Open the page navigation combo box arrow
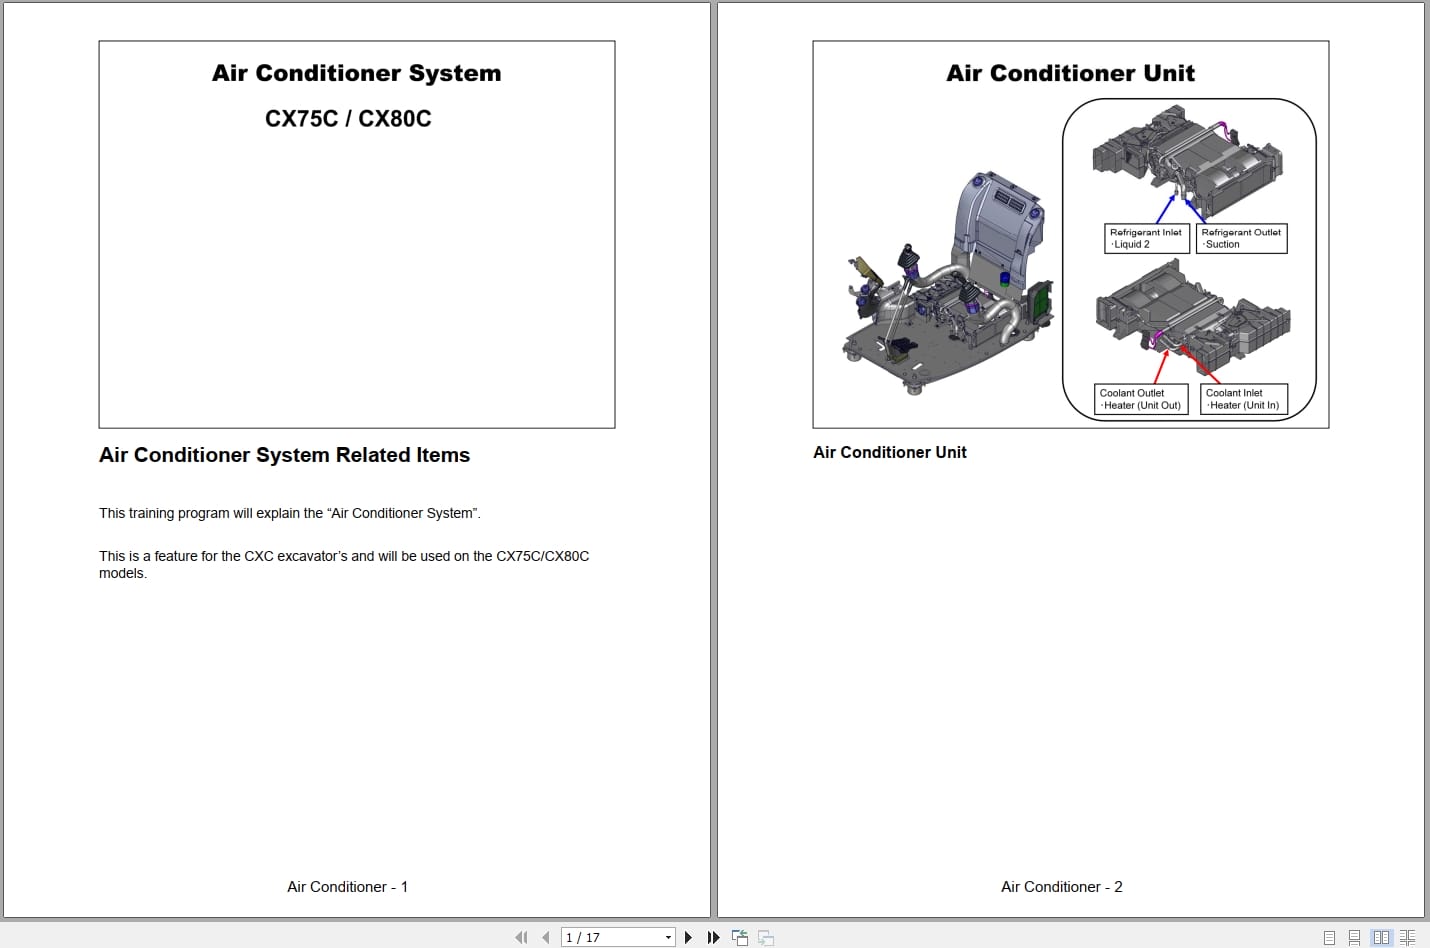Viewport: 1430px width, 948px height. 667,937
